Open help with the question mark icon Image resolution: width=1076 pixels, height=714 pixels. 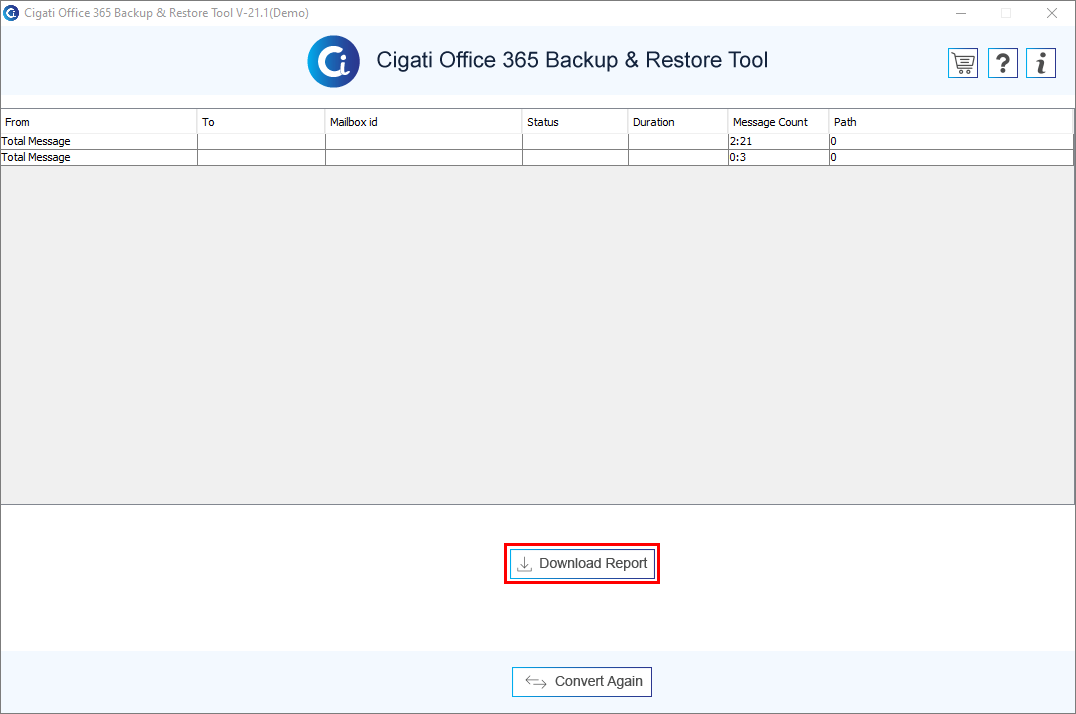[1003, 63]
